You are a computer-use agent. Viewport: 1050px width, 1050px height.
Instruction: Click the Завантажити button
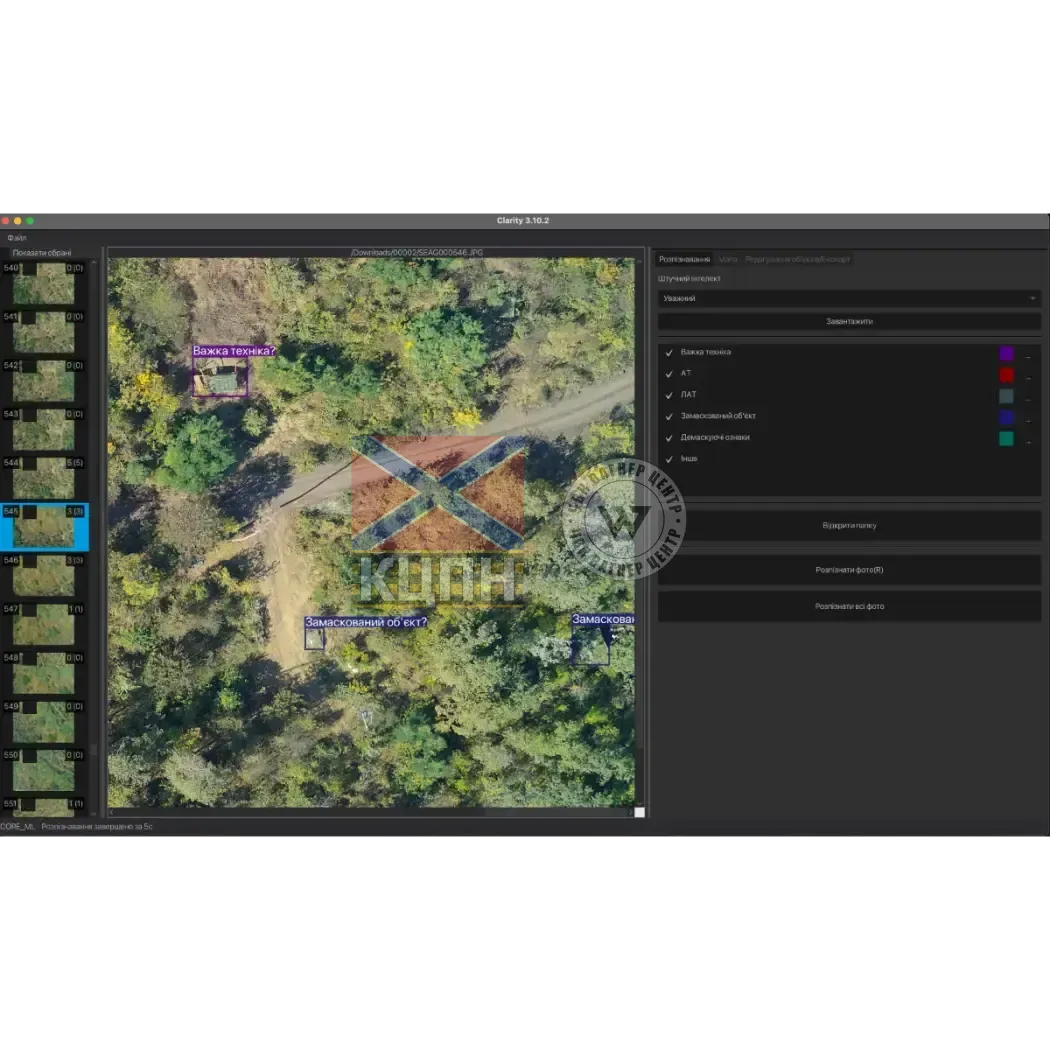tap(848, 321)
